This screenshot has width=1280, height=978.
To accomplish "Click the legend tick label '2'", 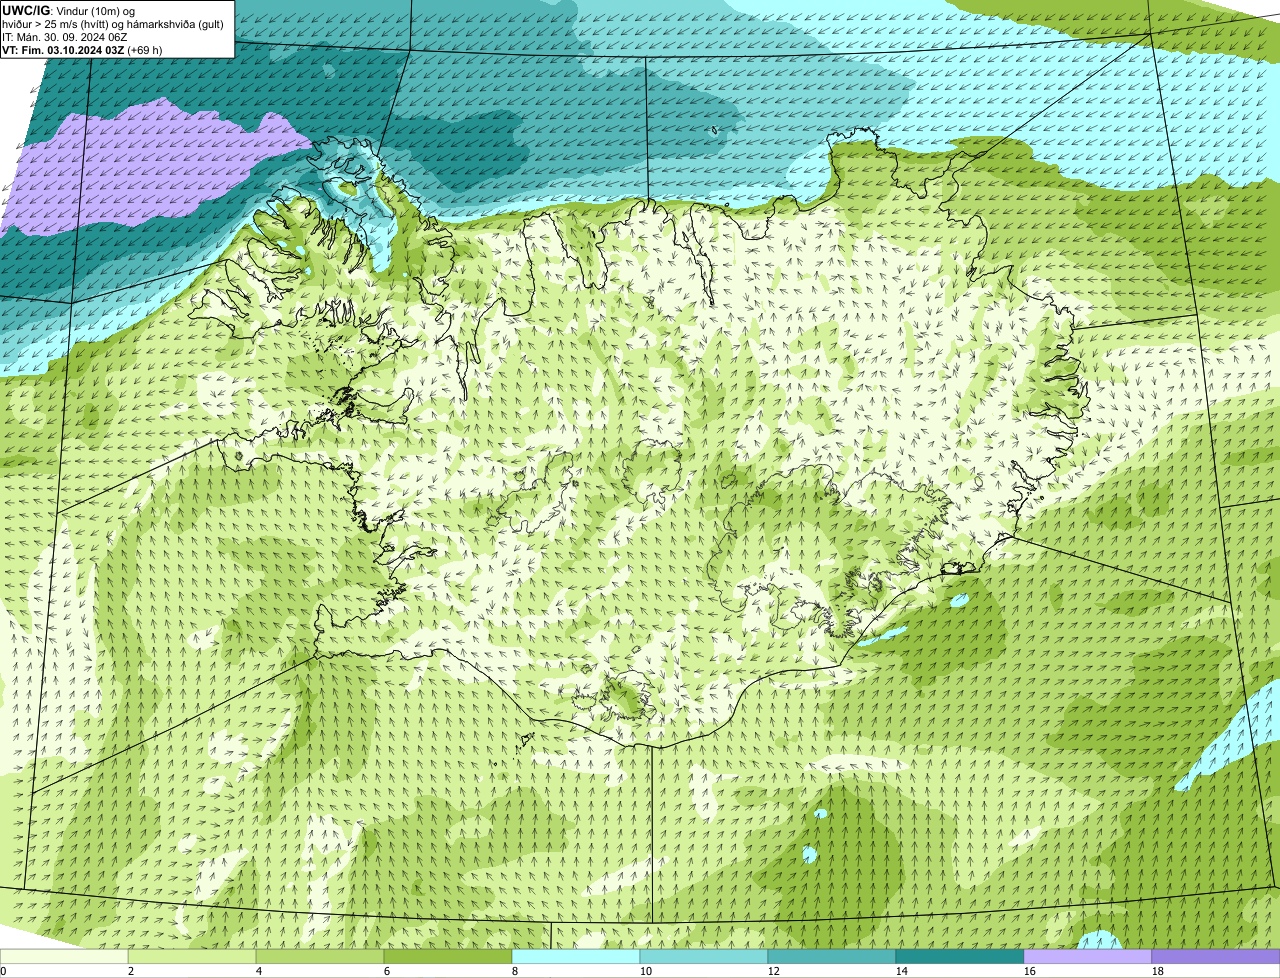I will click(131, 971).
